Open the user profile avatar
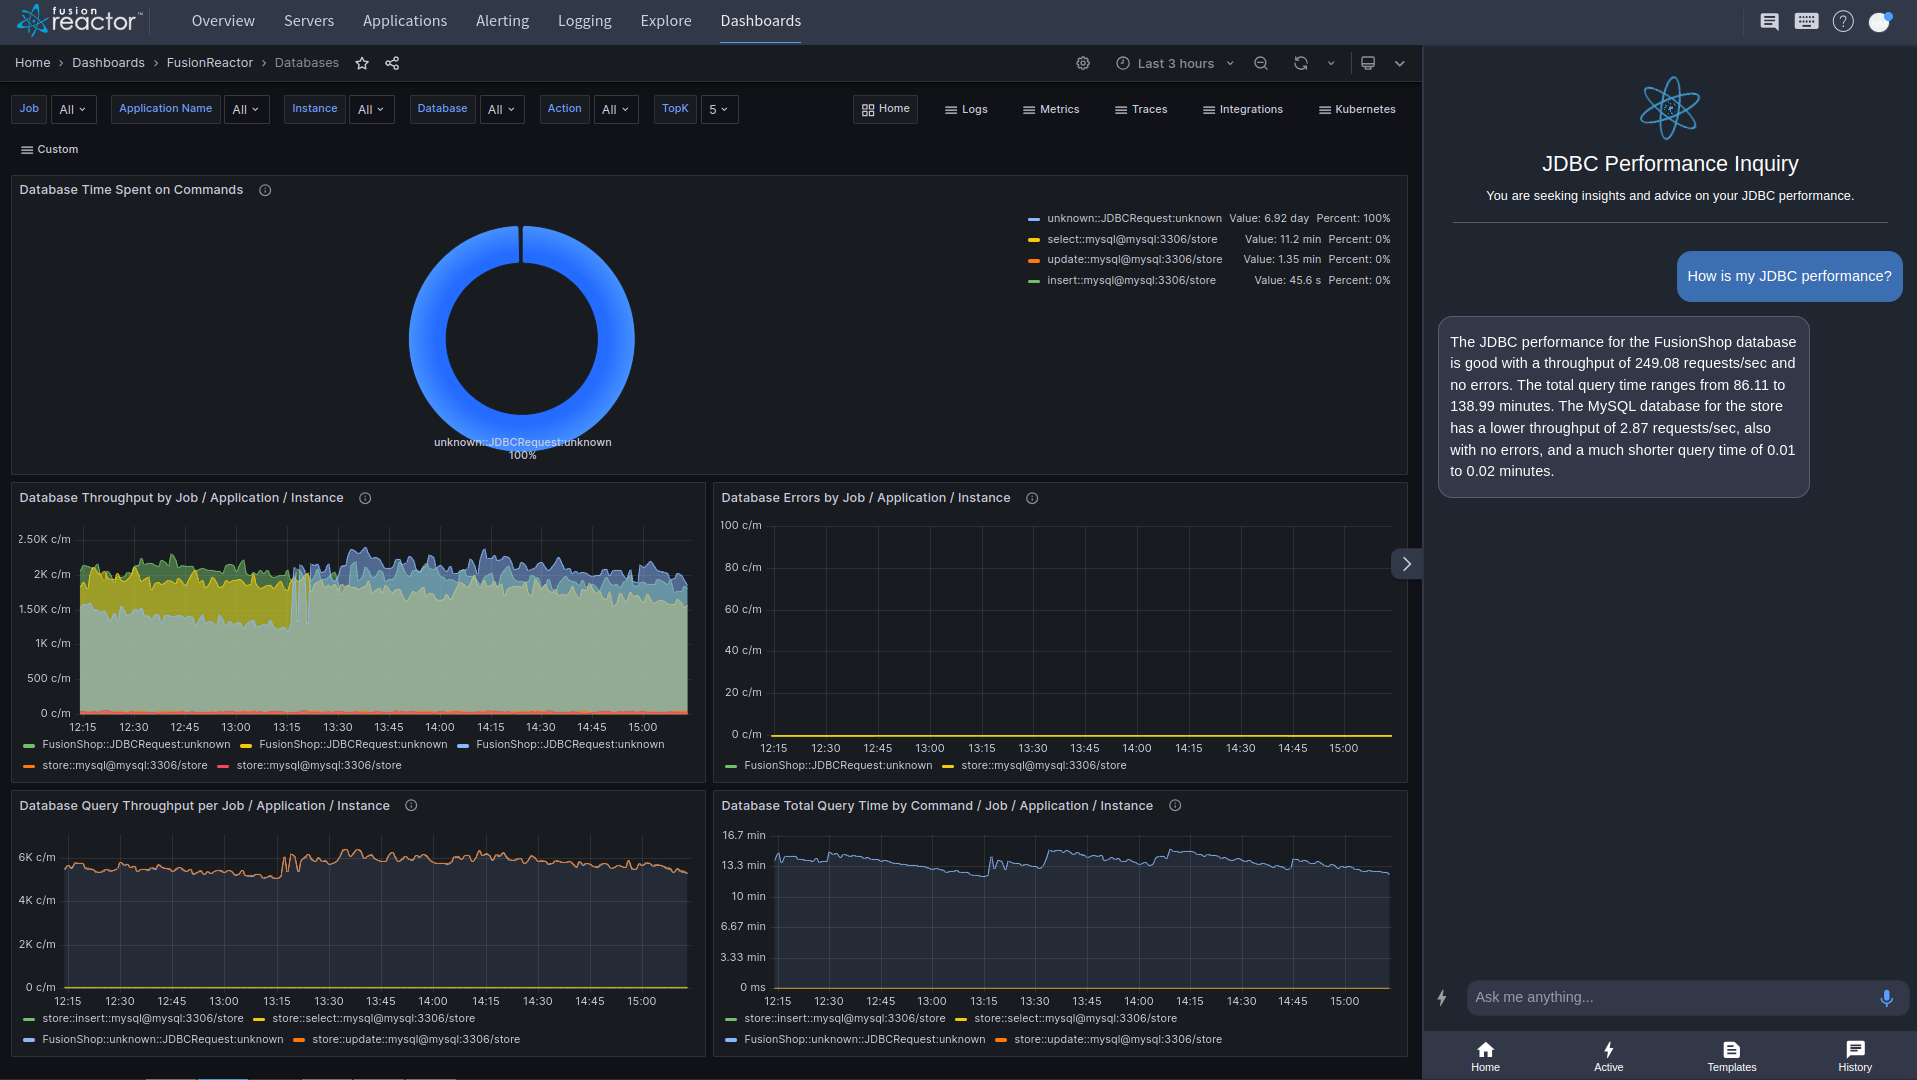This screenshot has height=1080, width=1917. coord(1880,21)
